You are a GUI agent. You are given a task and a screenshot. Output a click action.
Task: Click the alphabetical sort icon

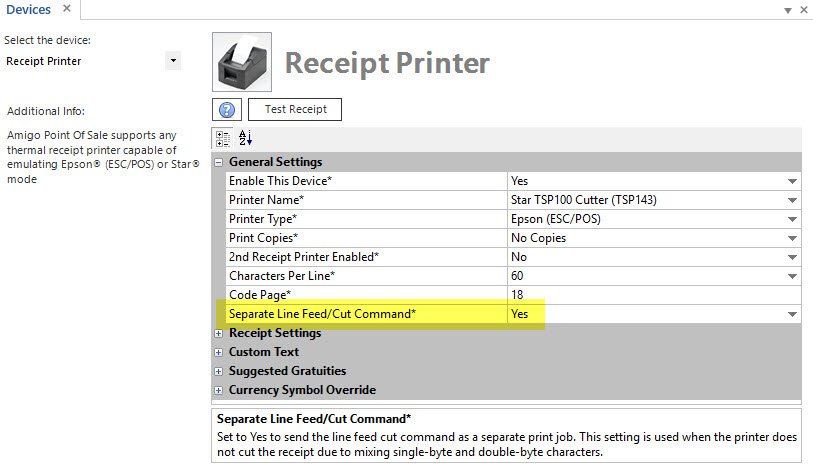246,138
